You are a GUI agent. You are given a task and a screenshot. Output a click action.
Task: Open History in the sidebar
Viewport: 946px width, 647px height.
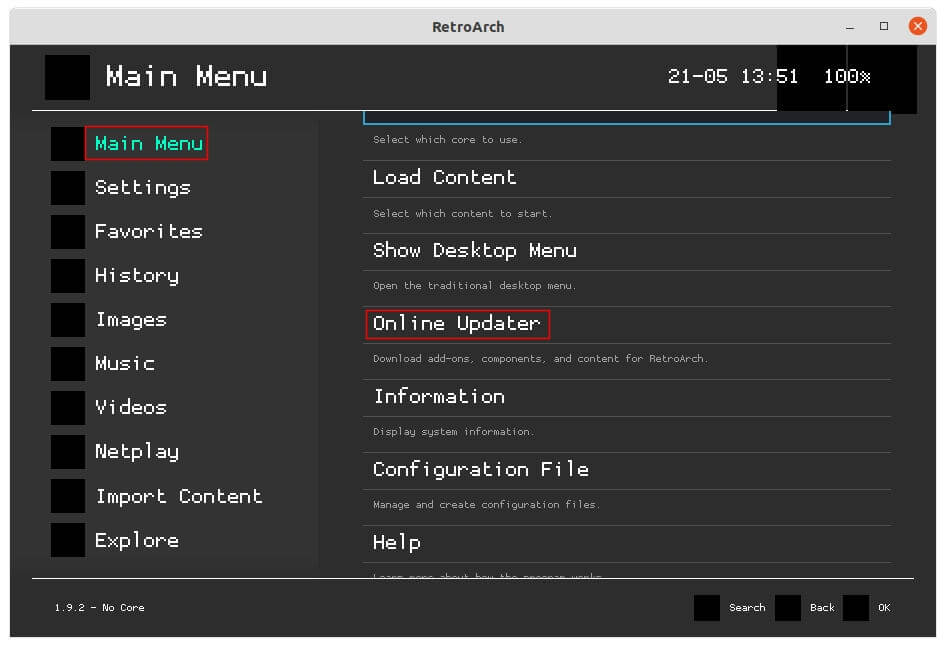tap(137, 276)
